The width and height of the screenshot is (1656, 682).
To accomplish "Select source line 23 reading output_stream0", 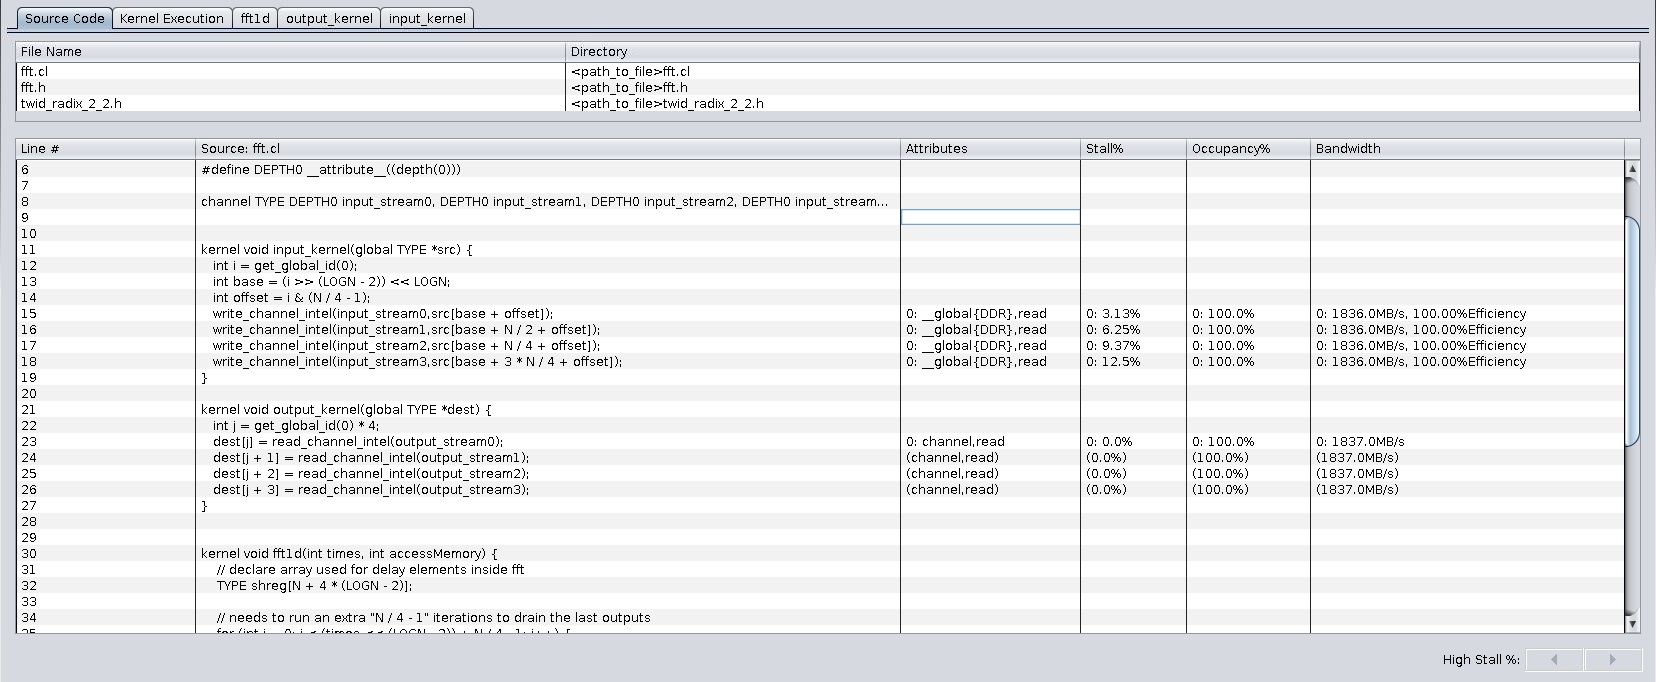I will [358, 441].
